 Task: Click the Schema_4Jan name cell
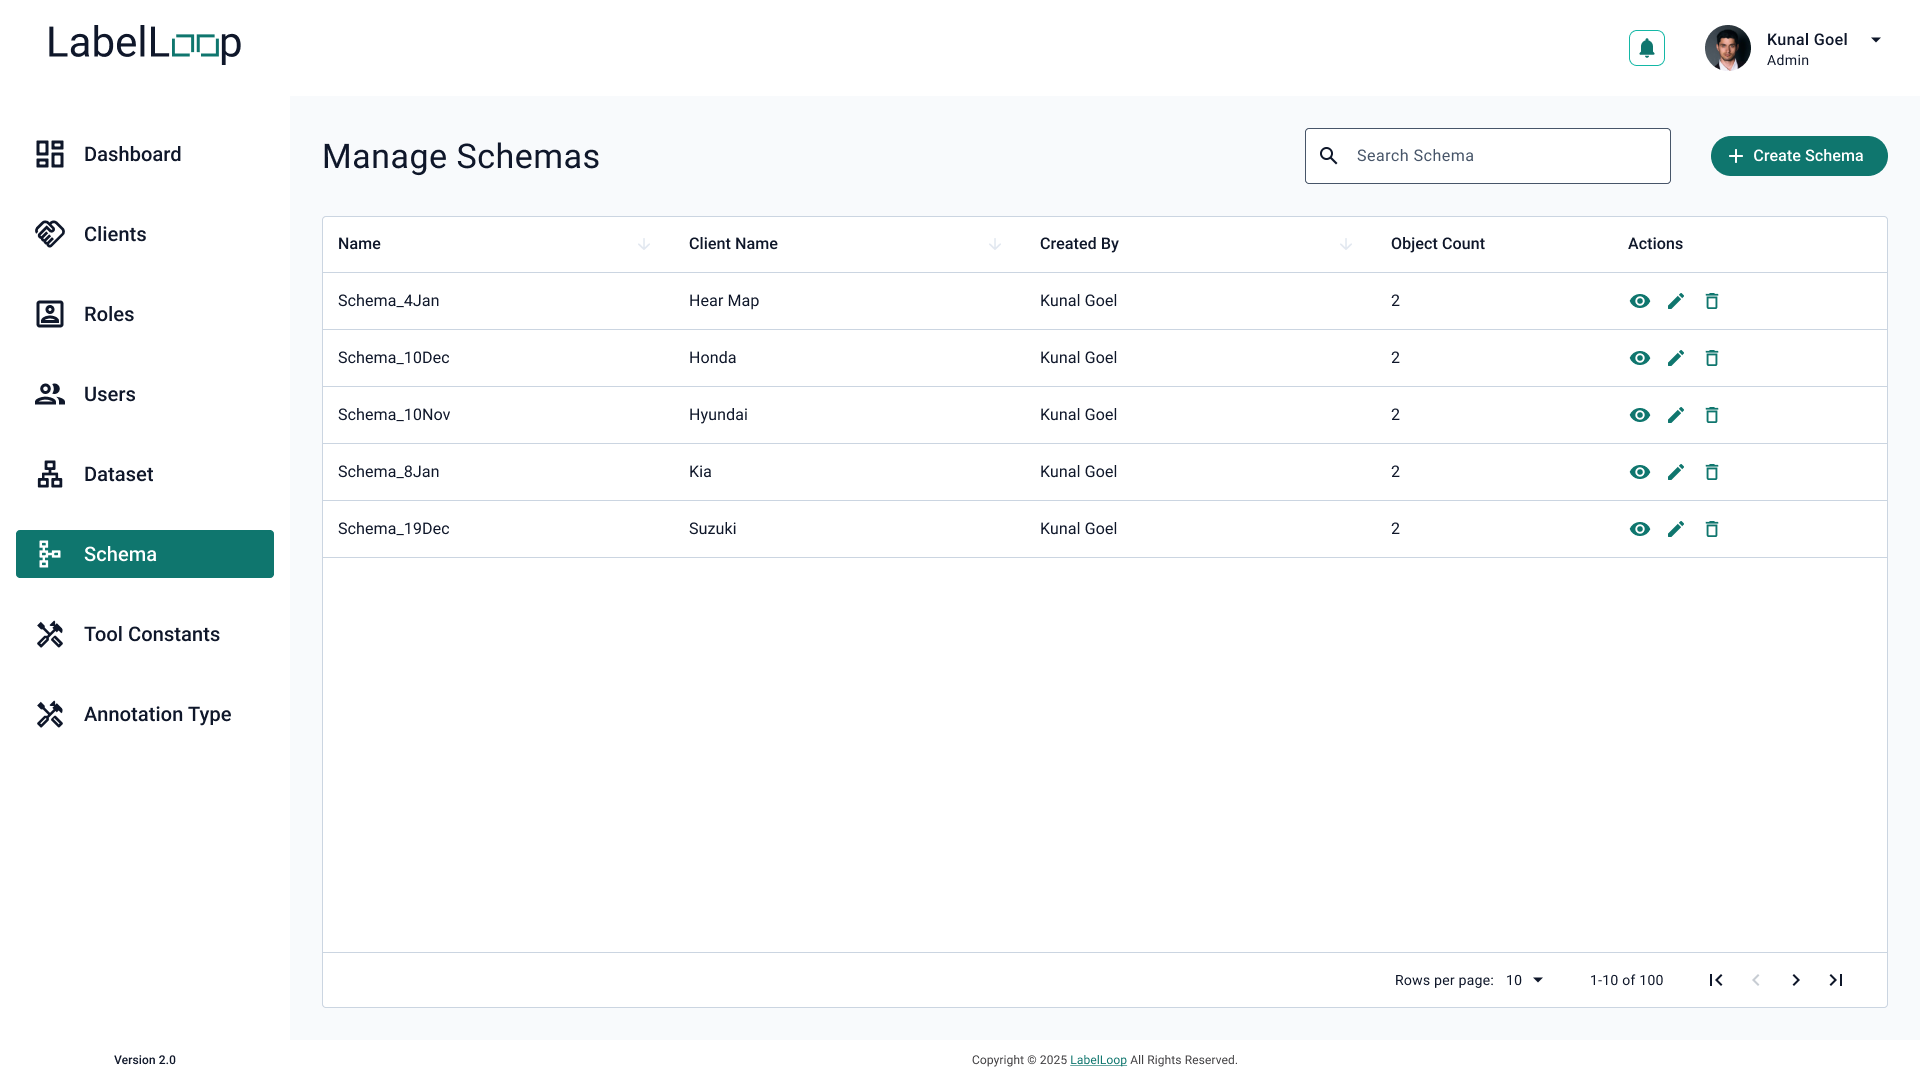click(388, 301)
